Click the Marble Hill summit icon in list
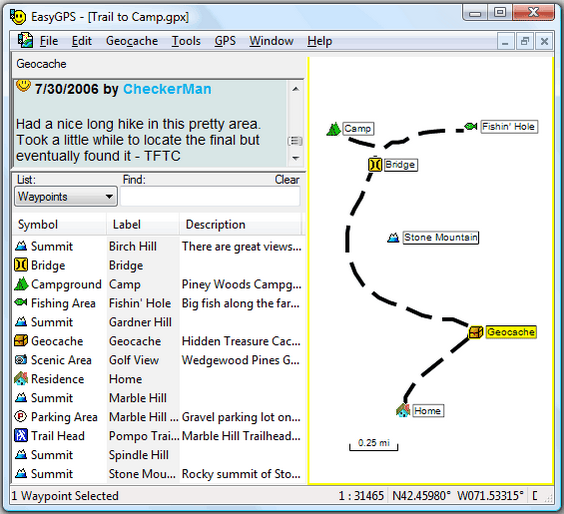The height and width of the screenshot is (514, 564). click(x=21, y=397)
